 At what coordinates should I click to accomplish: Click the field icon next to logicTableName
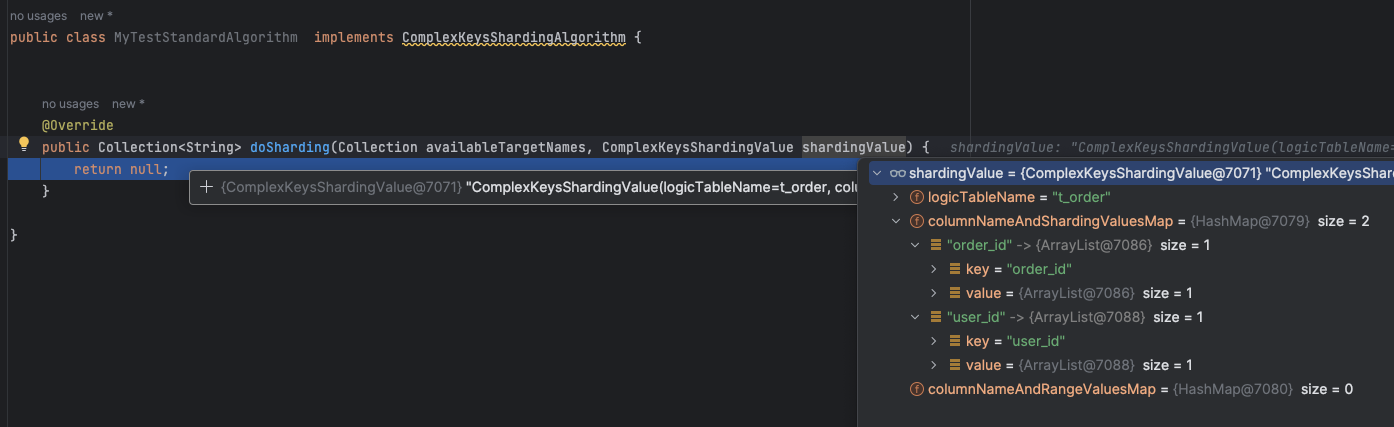[x=917, y=197]
